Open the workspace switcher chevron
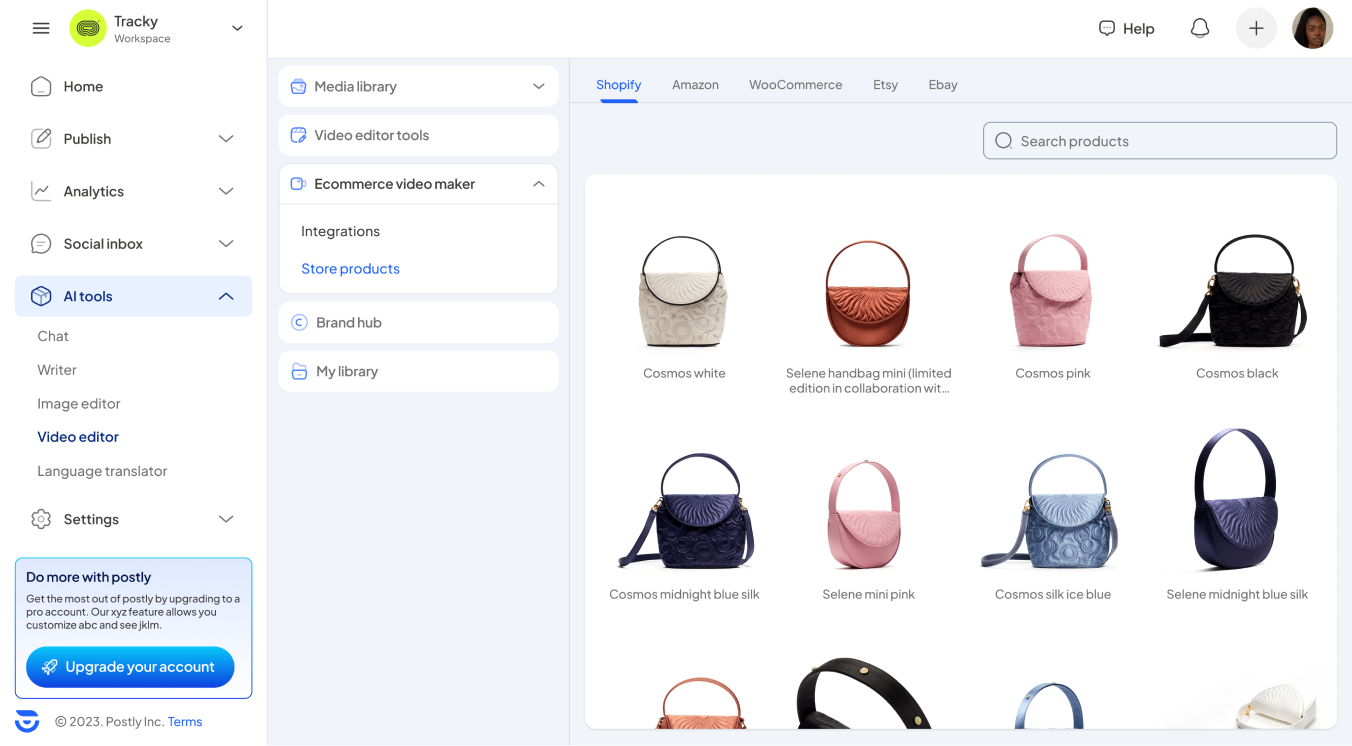 (x=237, y=28)
